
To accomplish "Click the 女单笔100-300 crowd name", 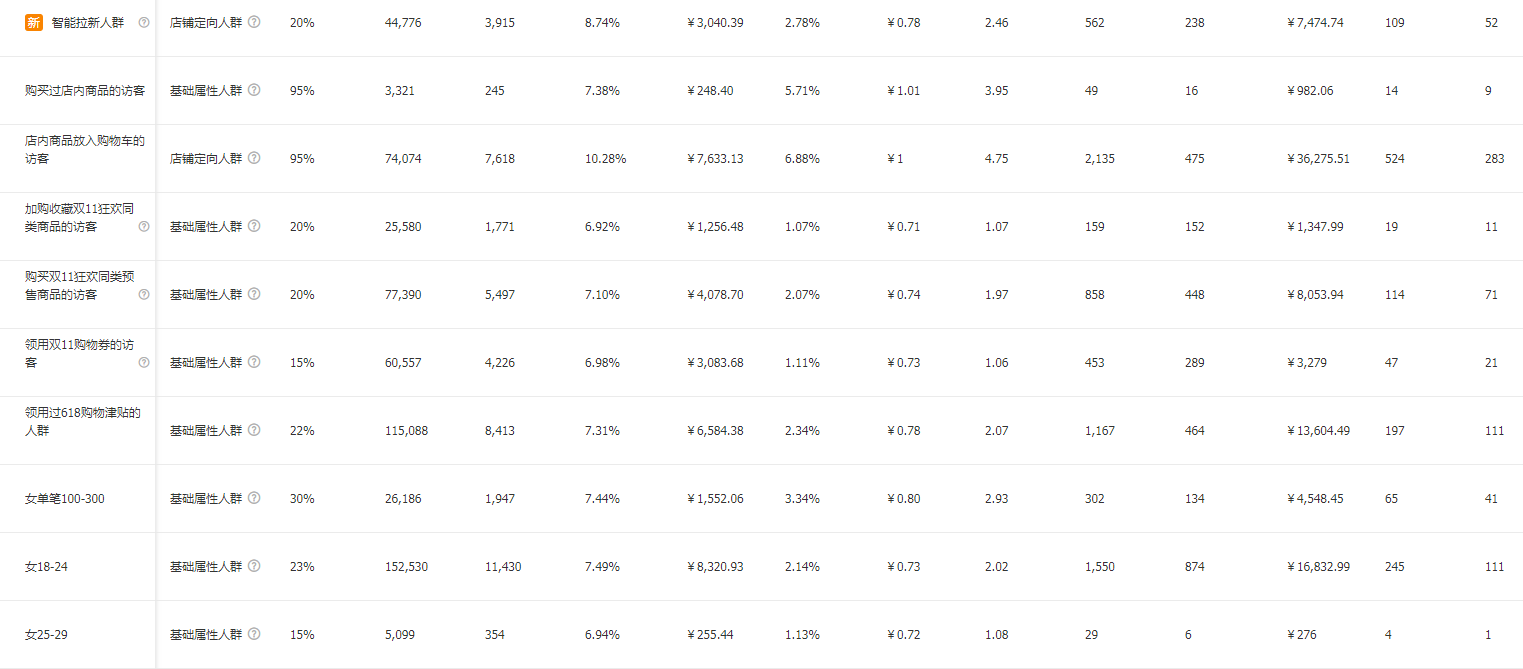I will 64,498.
